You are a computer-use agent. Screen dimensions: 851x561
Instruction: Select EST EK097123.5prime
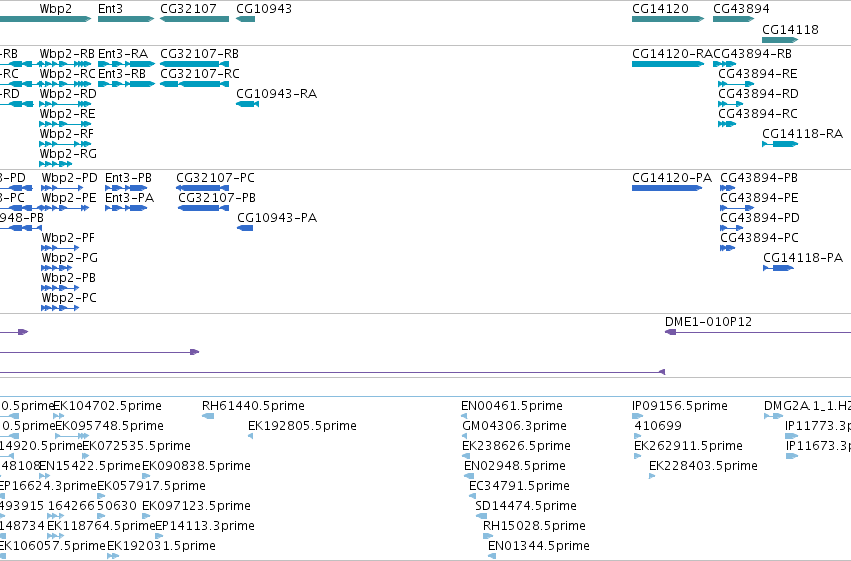pos(146,516)
